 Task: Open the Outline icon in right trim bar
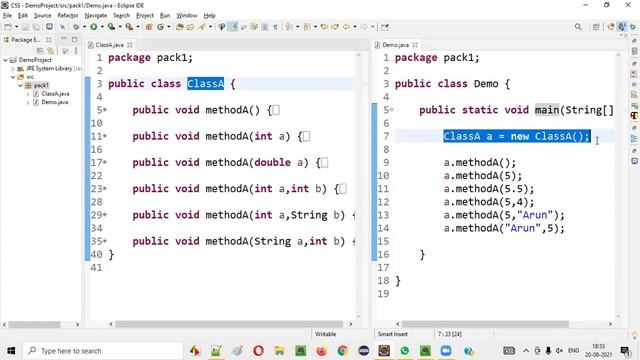[x=634, y=139]
